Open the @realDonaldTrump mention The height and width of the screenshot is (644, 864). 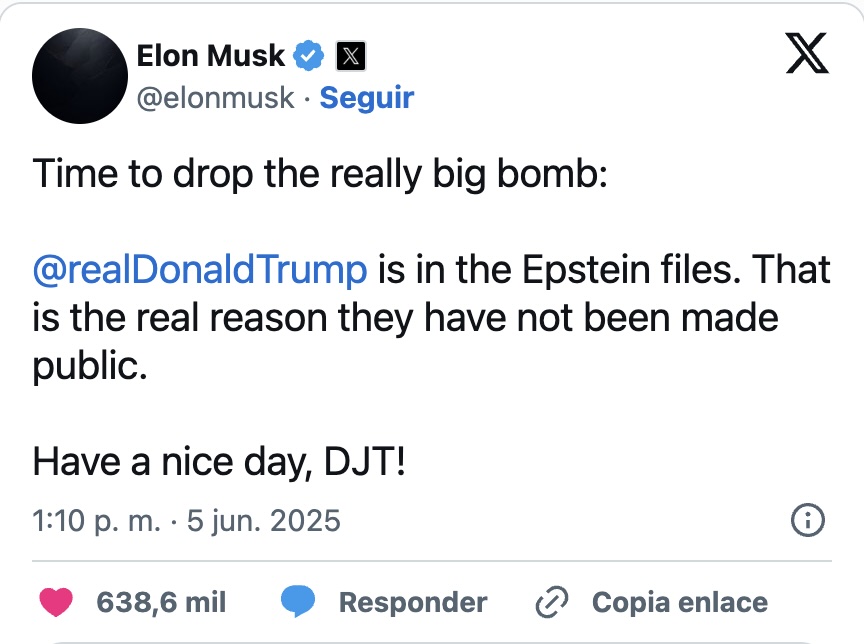tap(200, 270)
